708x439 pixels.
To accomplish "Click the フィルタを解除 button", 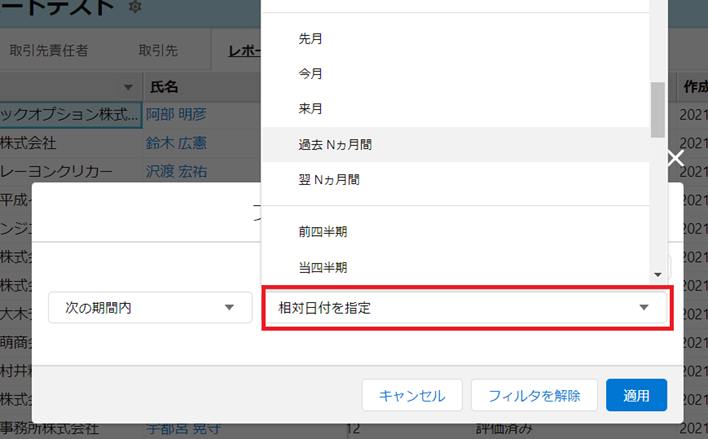I will click(x=534, y=395).
